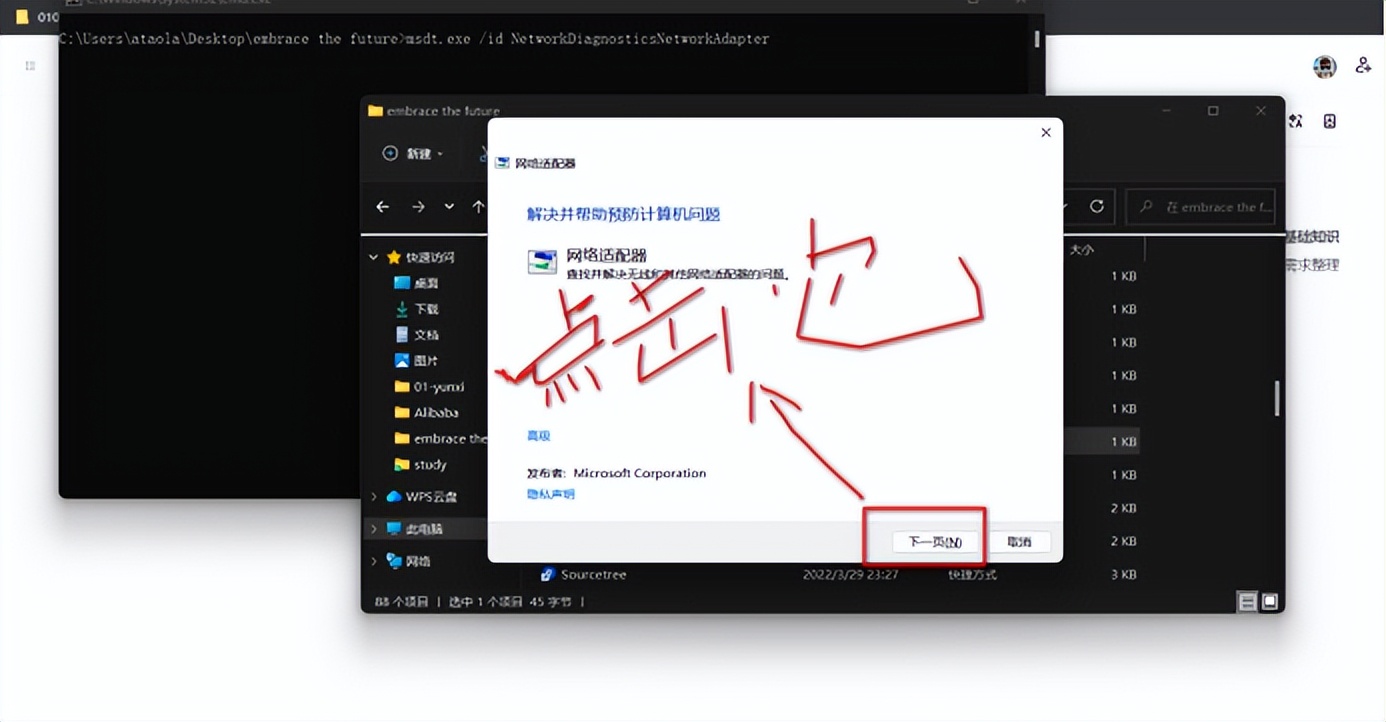1386x722 pixels.
Task: Expand the 此电脑 tree node
Action: point(374,528)
